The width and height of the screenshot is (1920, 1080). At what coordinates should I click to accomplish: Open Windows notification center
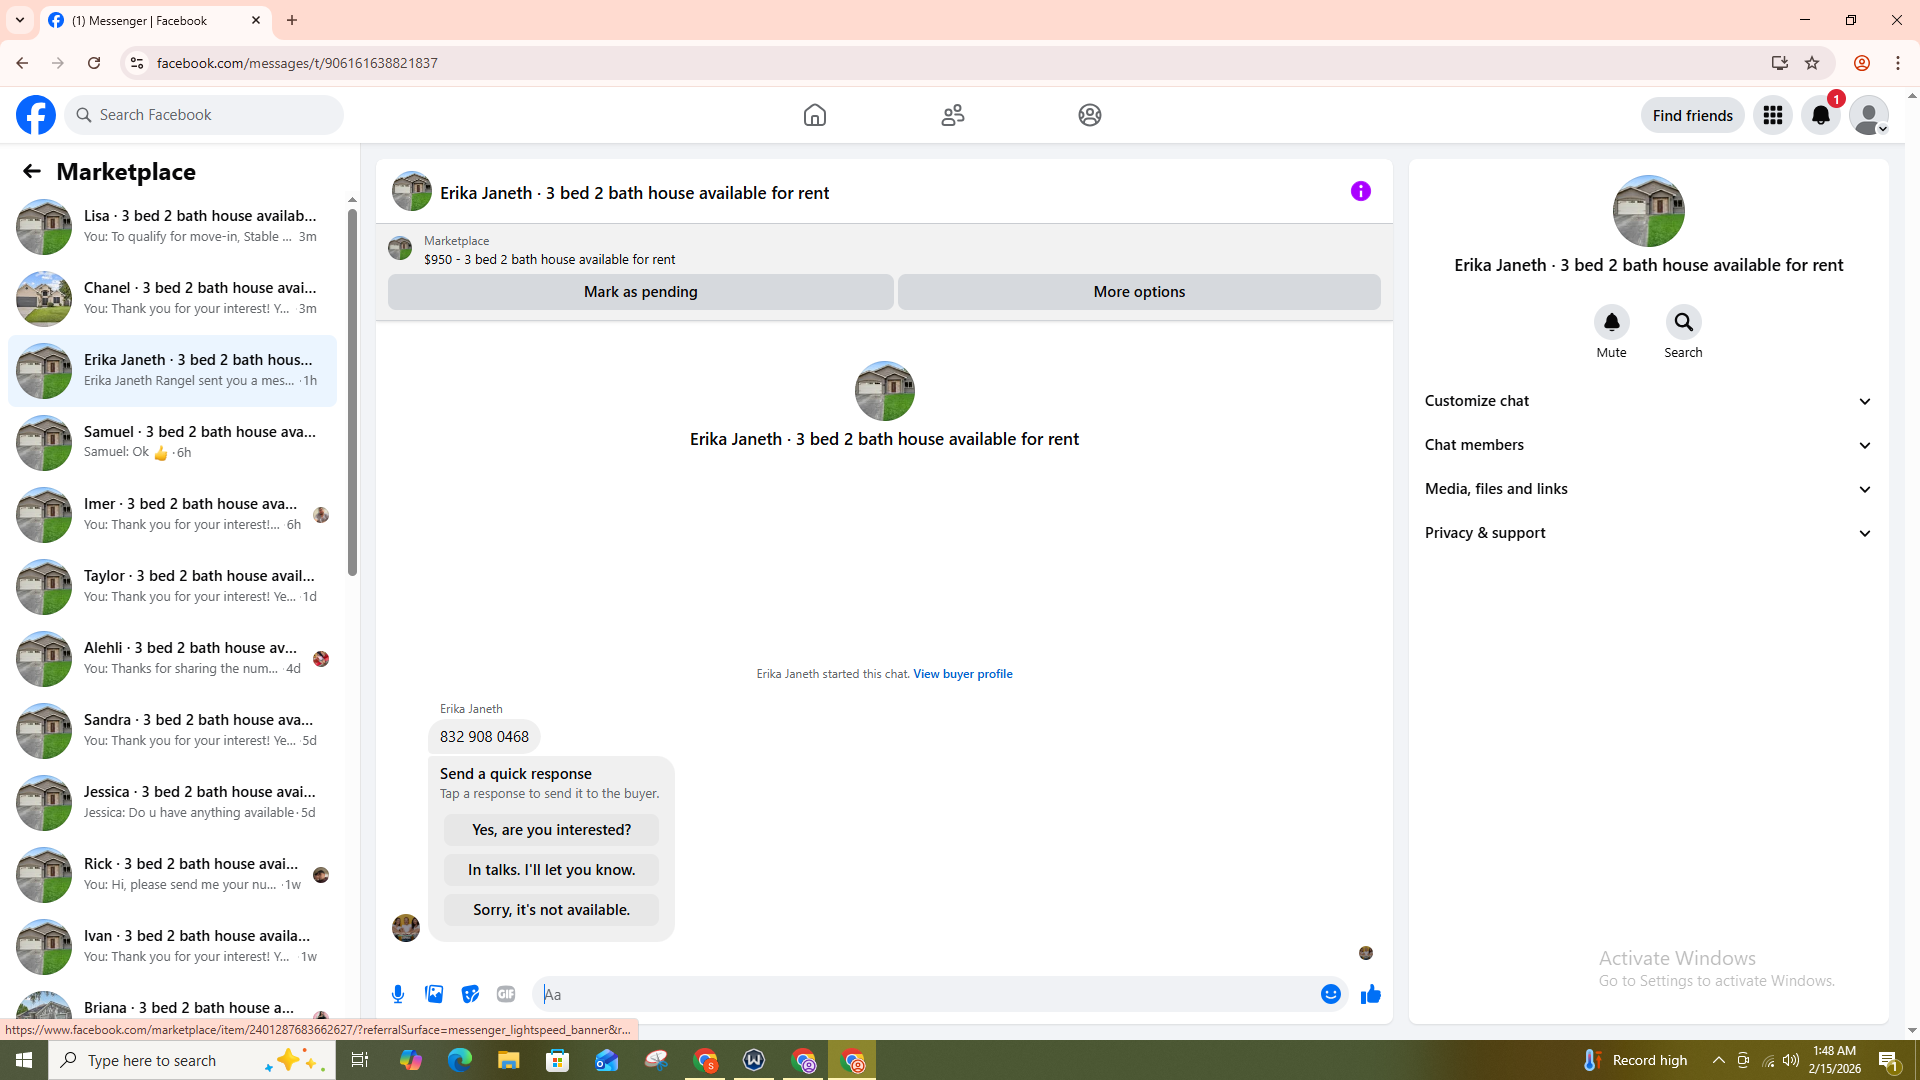pyautogui.click(x=1889, y=1060)
